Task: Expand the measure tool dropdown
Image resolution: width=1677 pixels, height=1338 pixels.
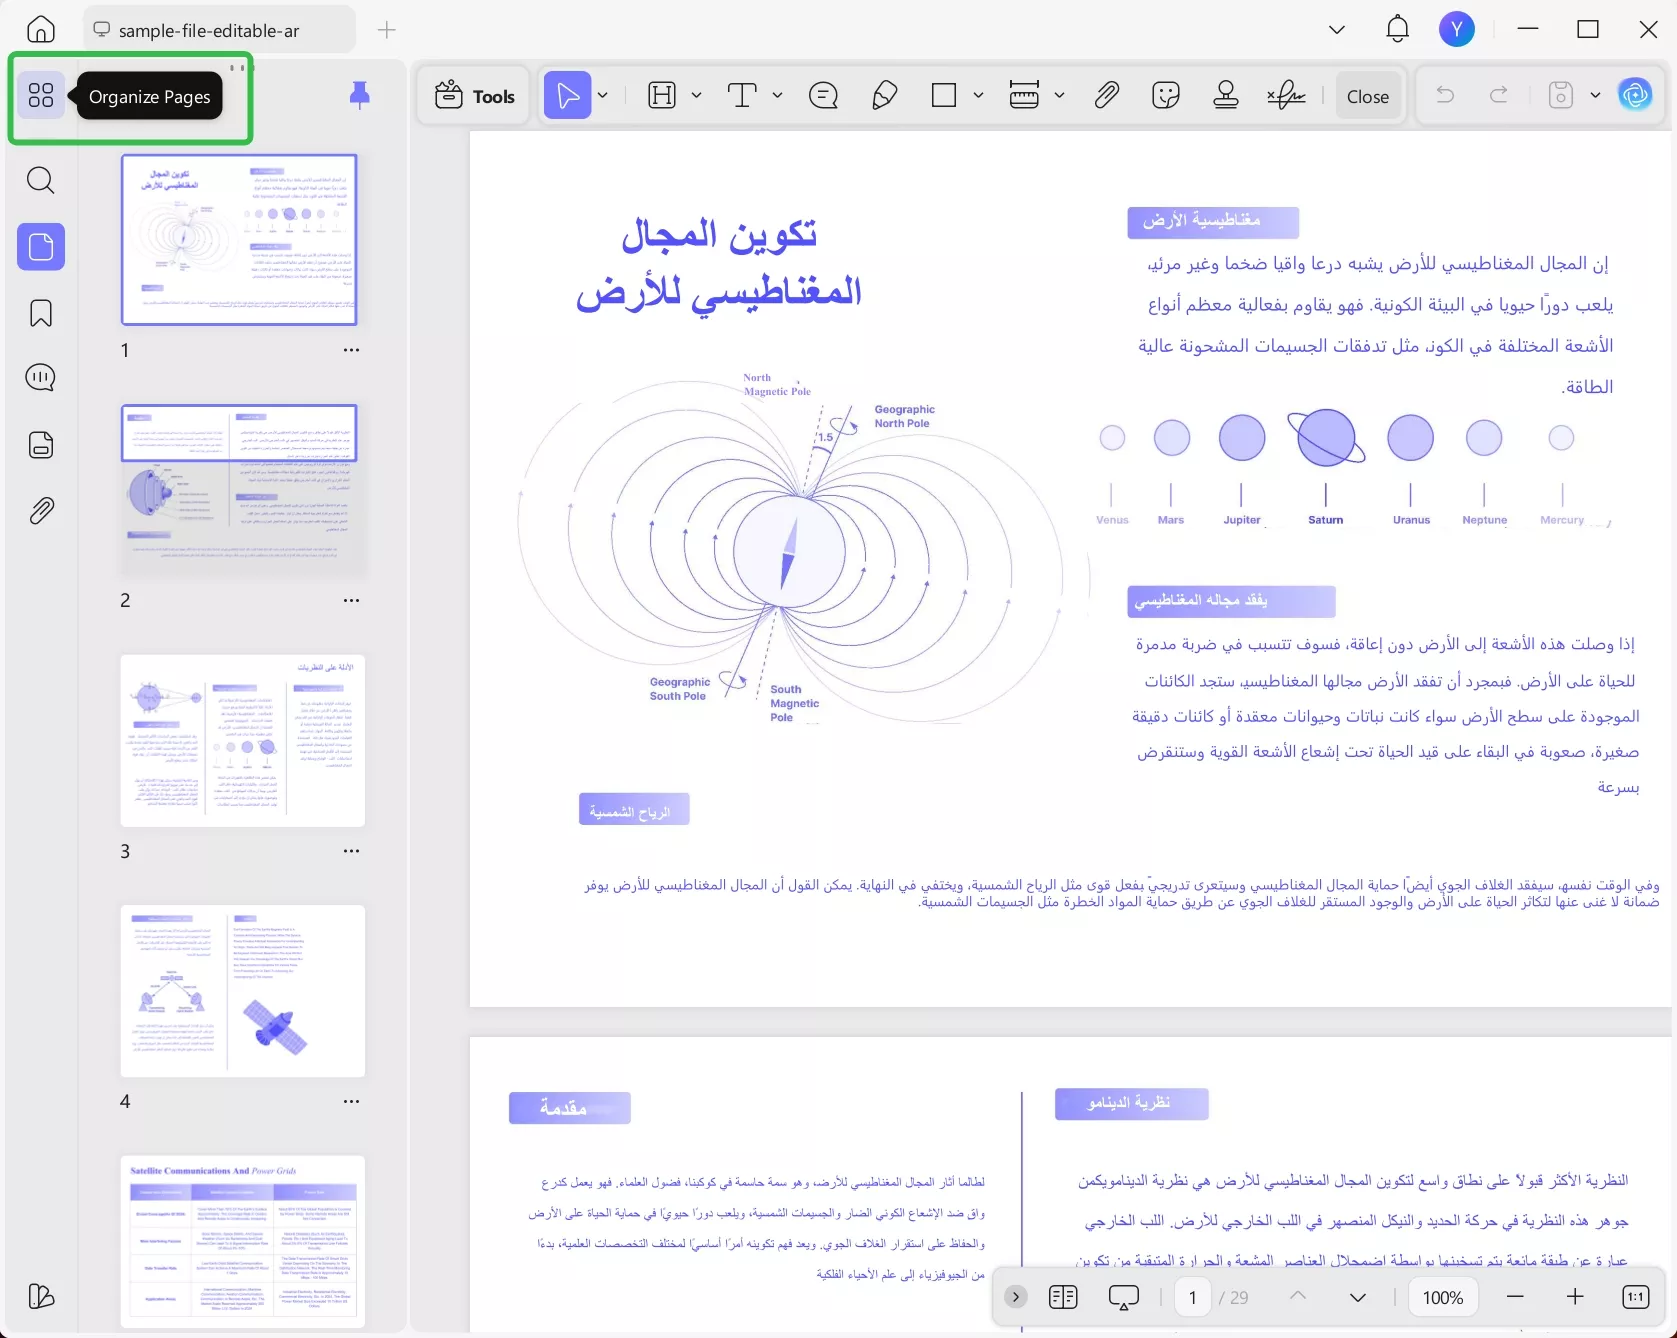Action: click(1060, 95)
